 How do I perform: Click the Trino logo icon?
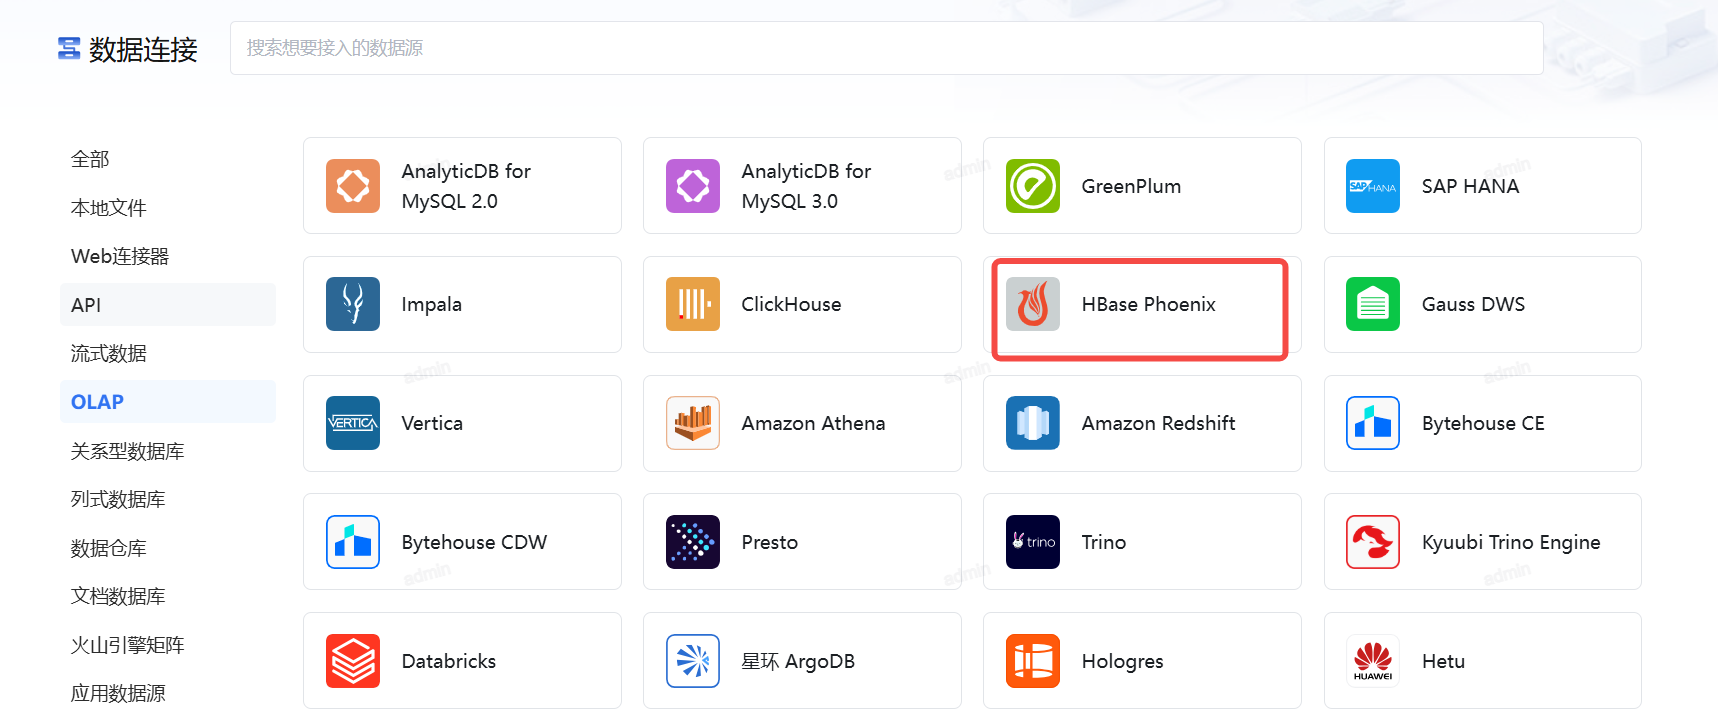[x=1032, y=542]
